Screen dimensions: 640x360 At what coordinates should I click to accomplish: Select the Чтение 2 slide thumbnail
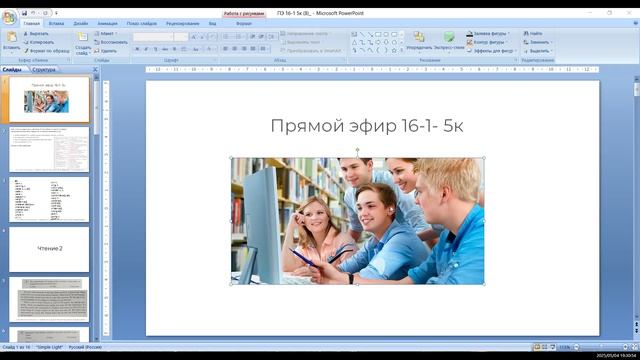49,249
